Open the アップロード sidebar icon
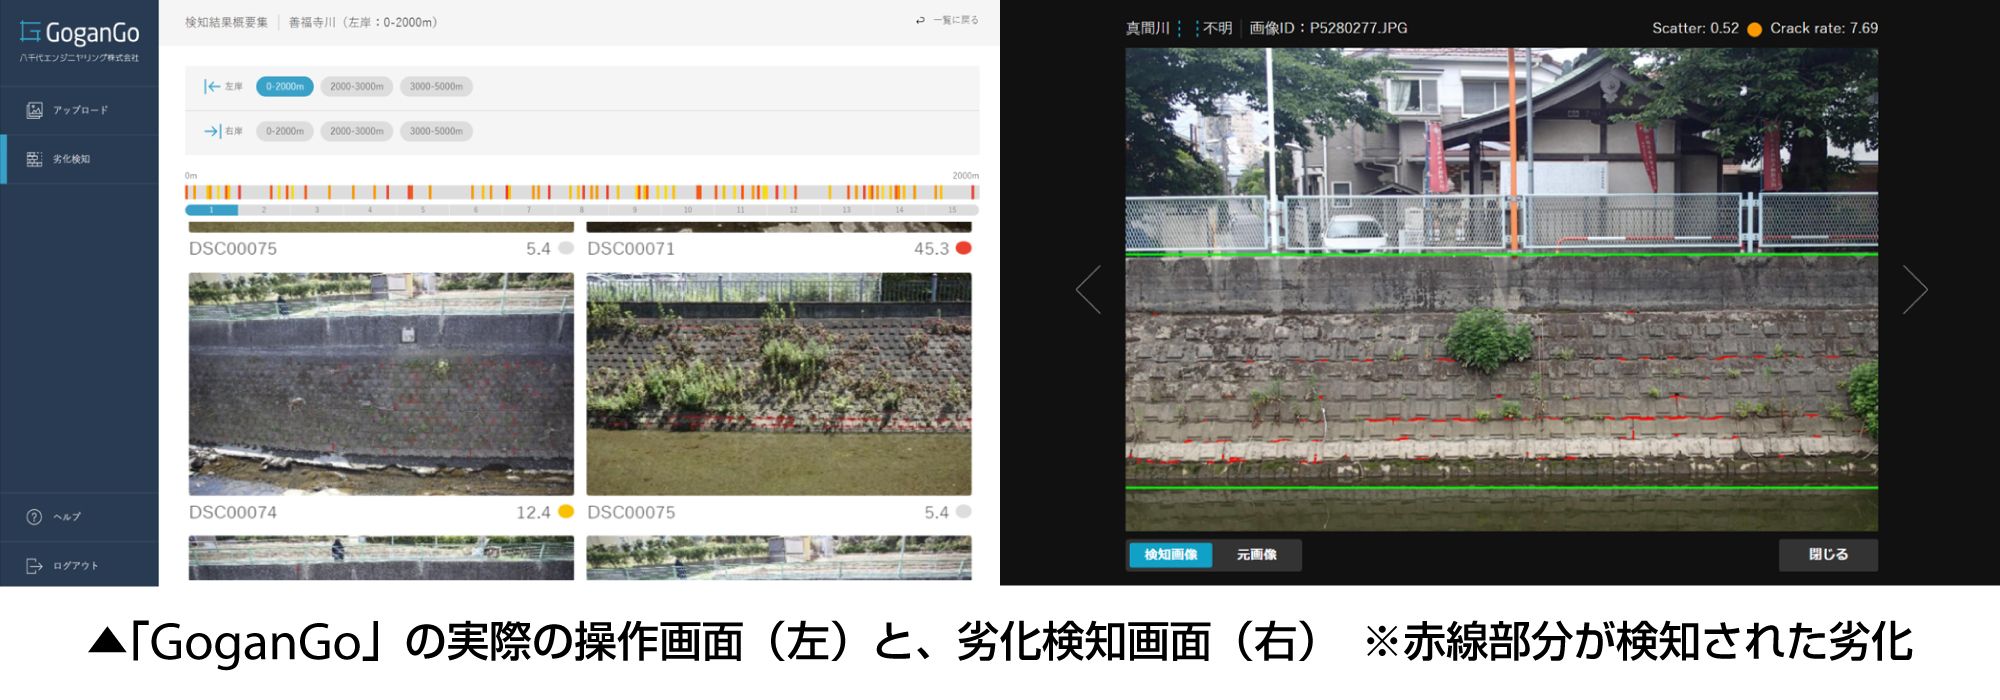The image size is (2000, 700). [x=34, y=110]
